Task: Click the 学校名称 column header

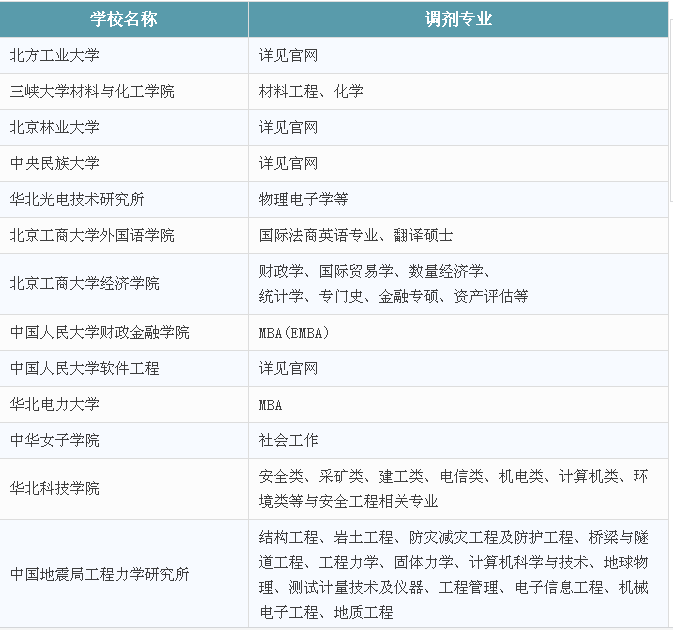Action: [124, 19]
